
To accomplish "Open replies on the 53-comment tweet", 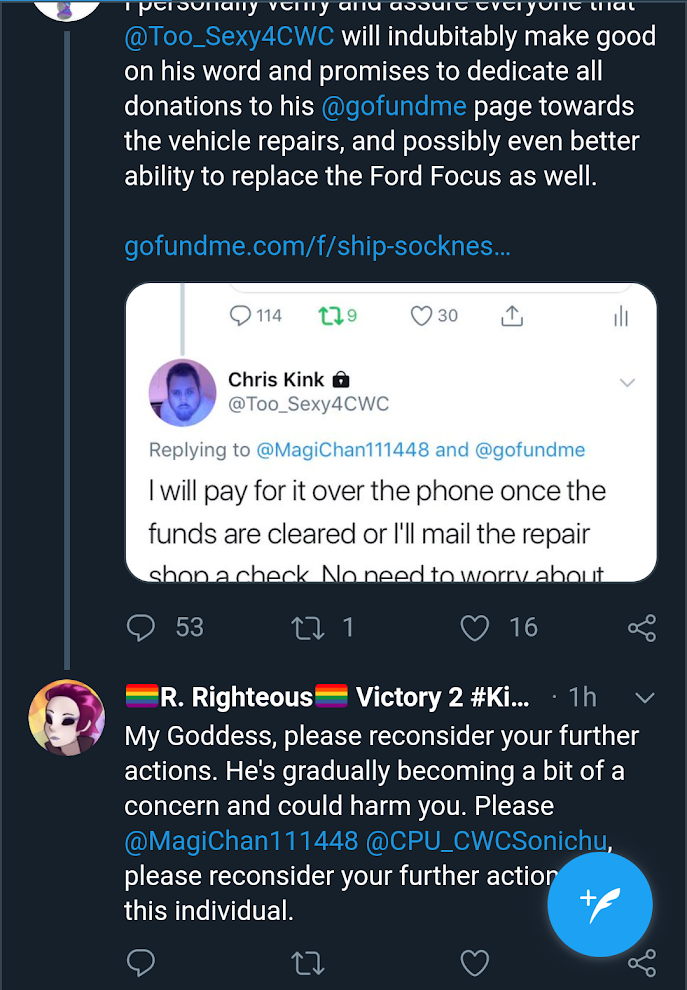I will click(x=141, y=628).
